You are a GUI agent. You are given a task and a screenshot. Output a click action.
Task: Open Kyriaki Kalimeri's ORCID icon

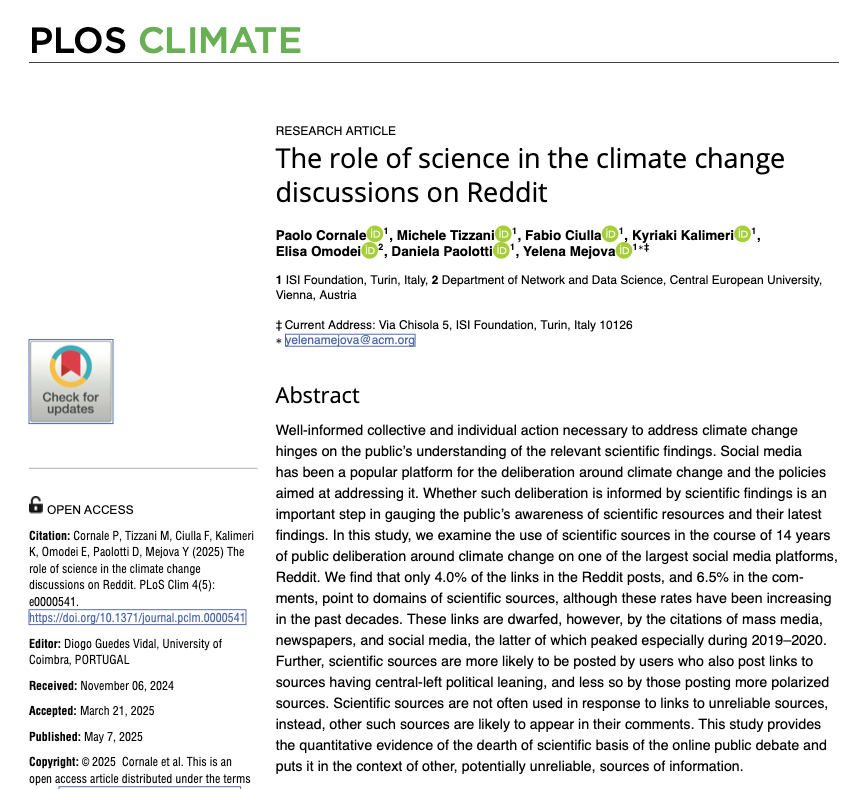743,235
